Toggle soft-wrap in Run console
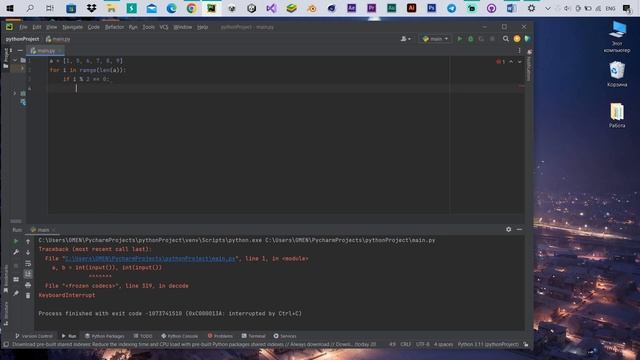Viewport: 640px width, 360px height. click(28, 263)
